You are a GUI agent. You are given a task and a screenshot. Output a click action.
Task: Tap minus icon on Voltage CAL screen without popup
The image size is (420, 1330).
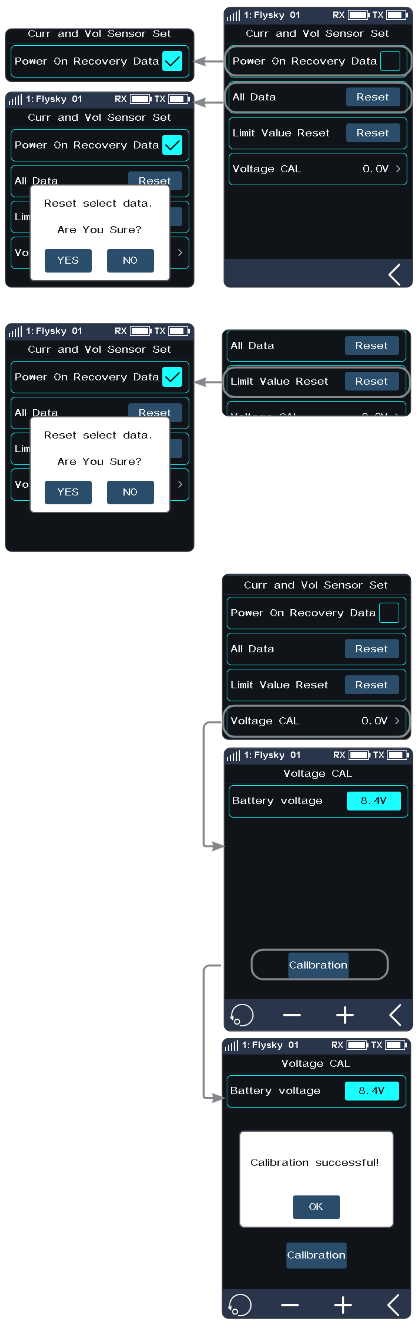coord(292,1015)
